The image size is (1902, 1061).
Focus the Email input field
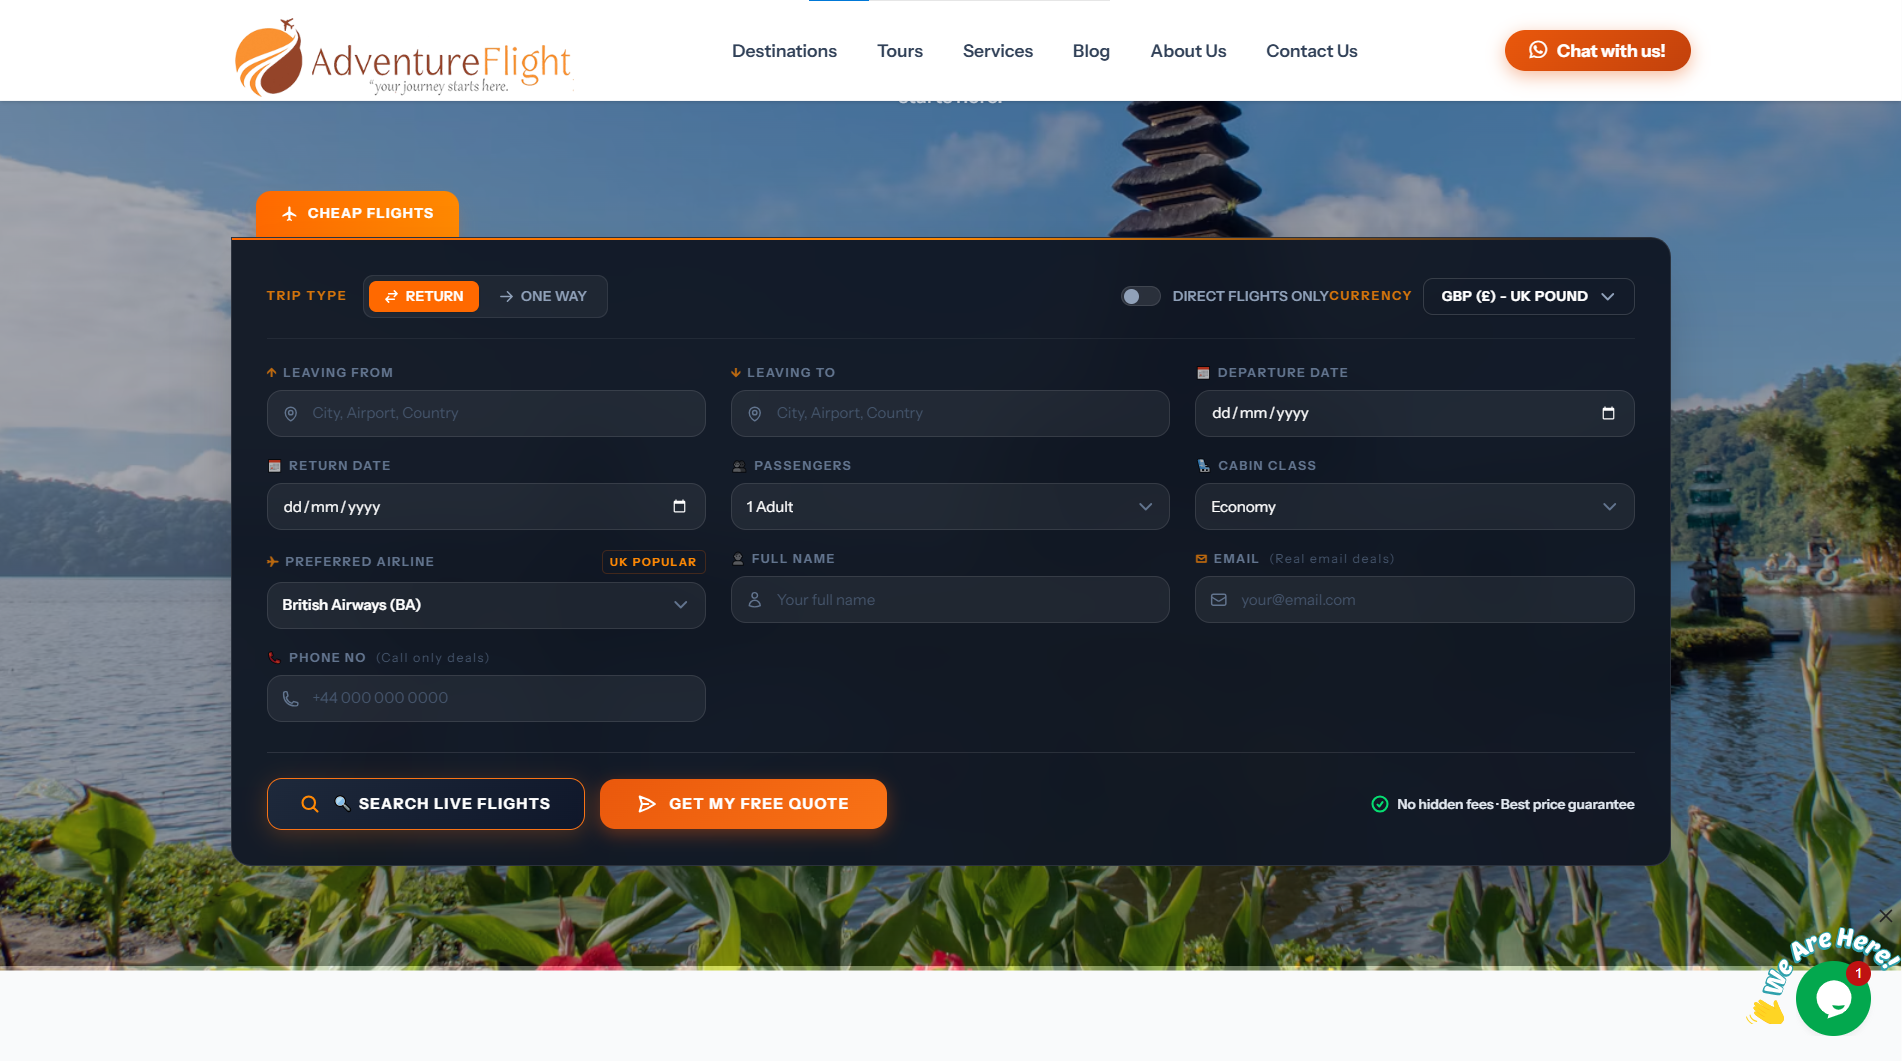click(1414, 600)
